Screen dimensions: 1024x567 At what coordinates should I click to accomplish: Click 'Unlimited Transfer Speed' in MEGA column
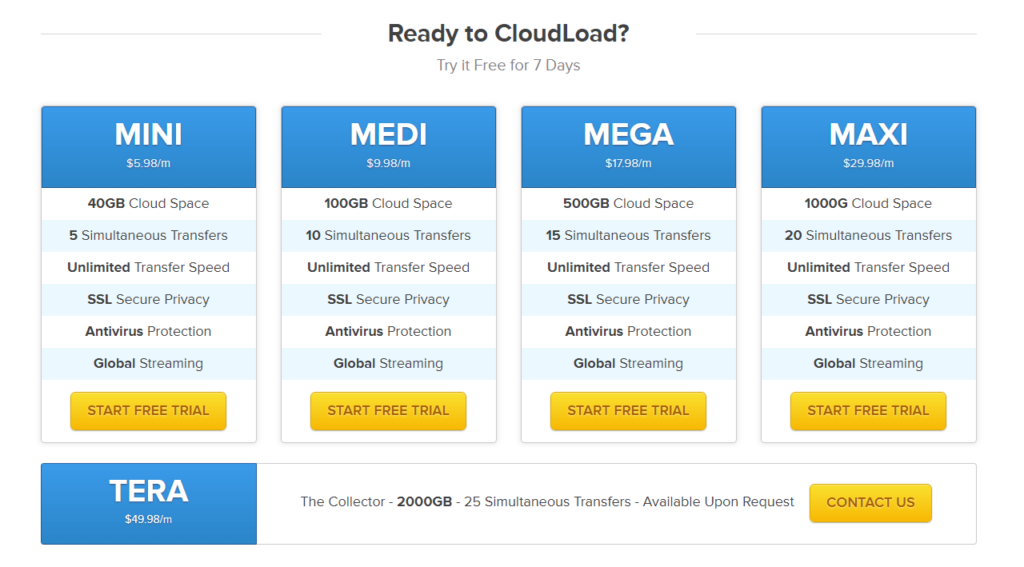628,268
